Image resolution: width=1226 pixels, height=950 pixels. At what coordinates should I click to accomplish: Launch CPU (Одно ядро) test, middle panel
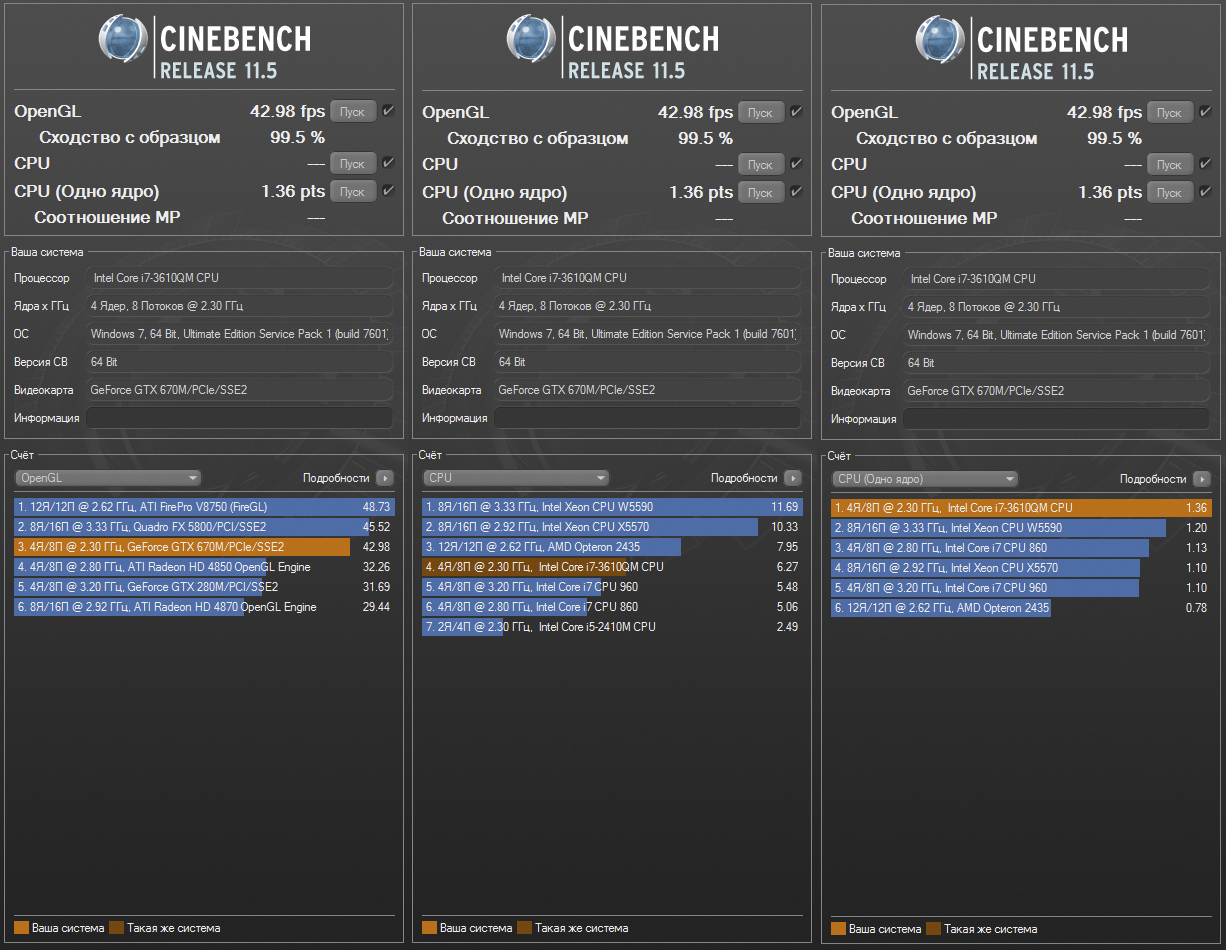click(761, 192)
